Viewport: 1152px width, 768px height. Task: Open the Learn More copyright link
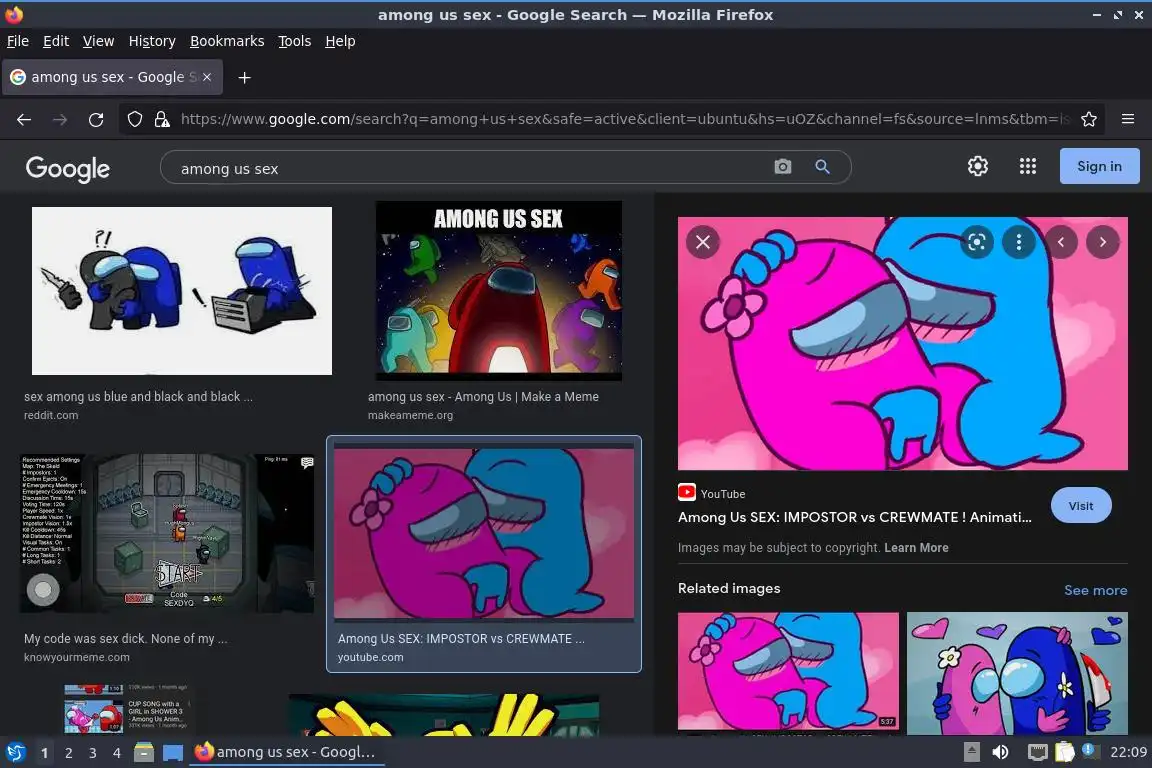(x=916, y=548)
